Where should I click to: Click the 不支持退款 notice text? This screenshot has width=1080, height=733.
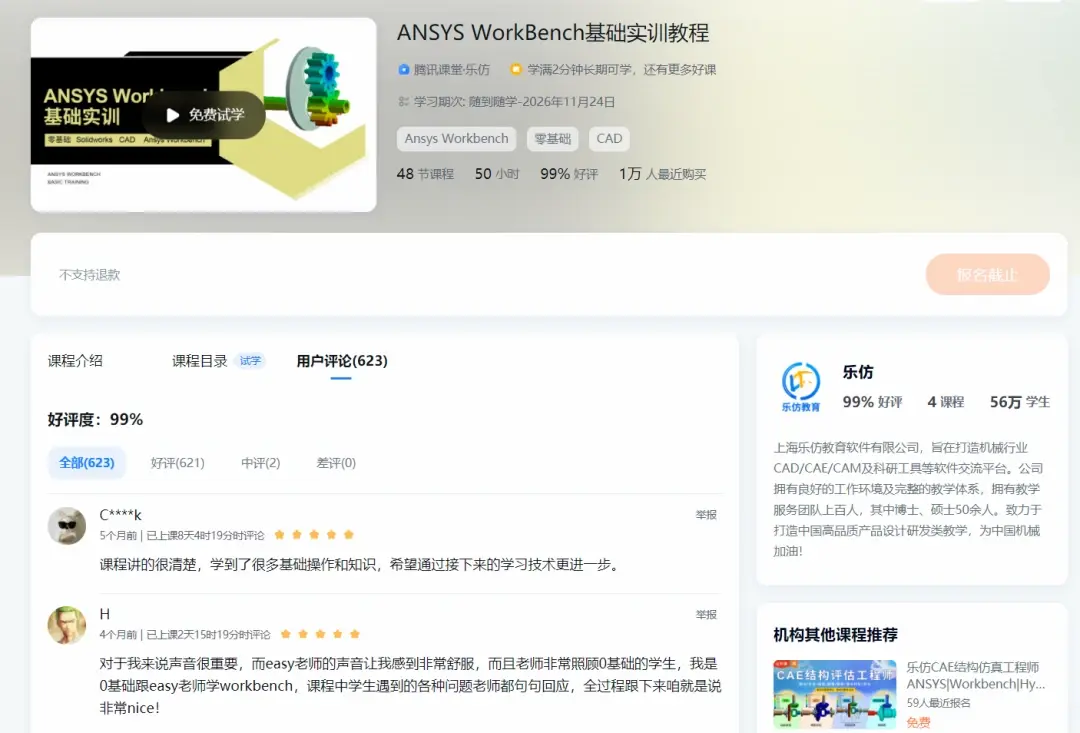point(90,275)
